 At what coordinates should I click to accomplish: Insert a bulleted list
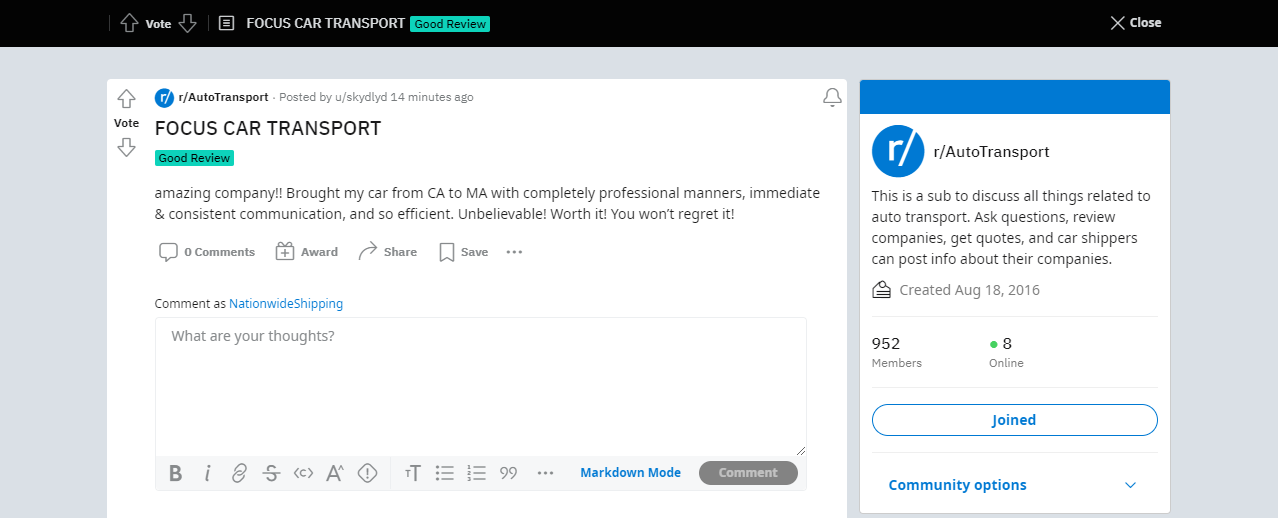(x=445, y=473)
